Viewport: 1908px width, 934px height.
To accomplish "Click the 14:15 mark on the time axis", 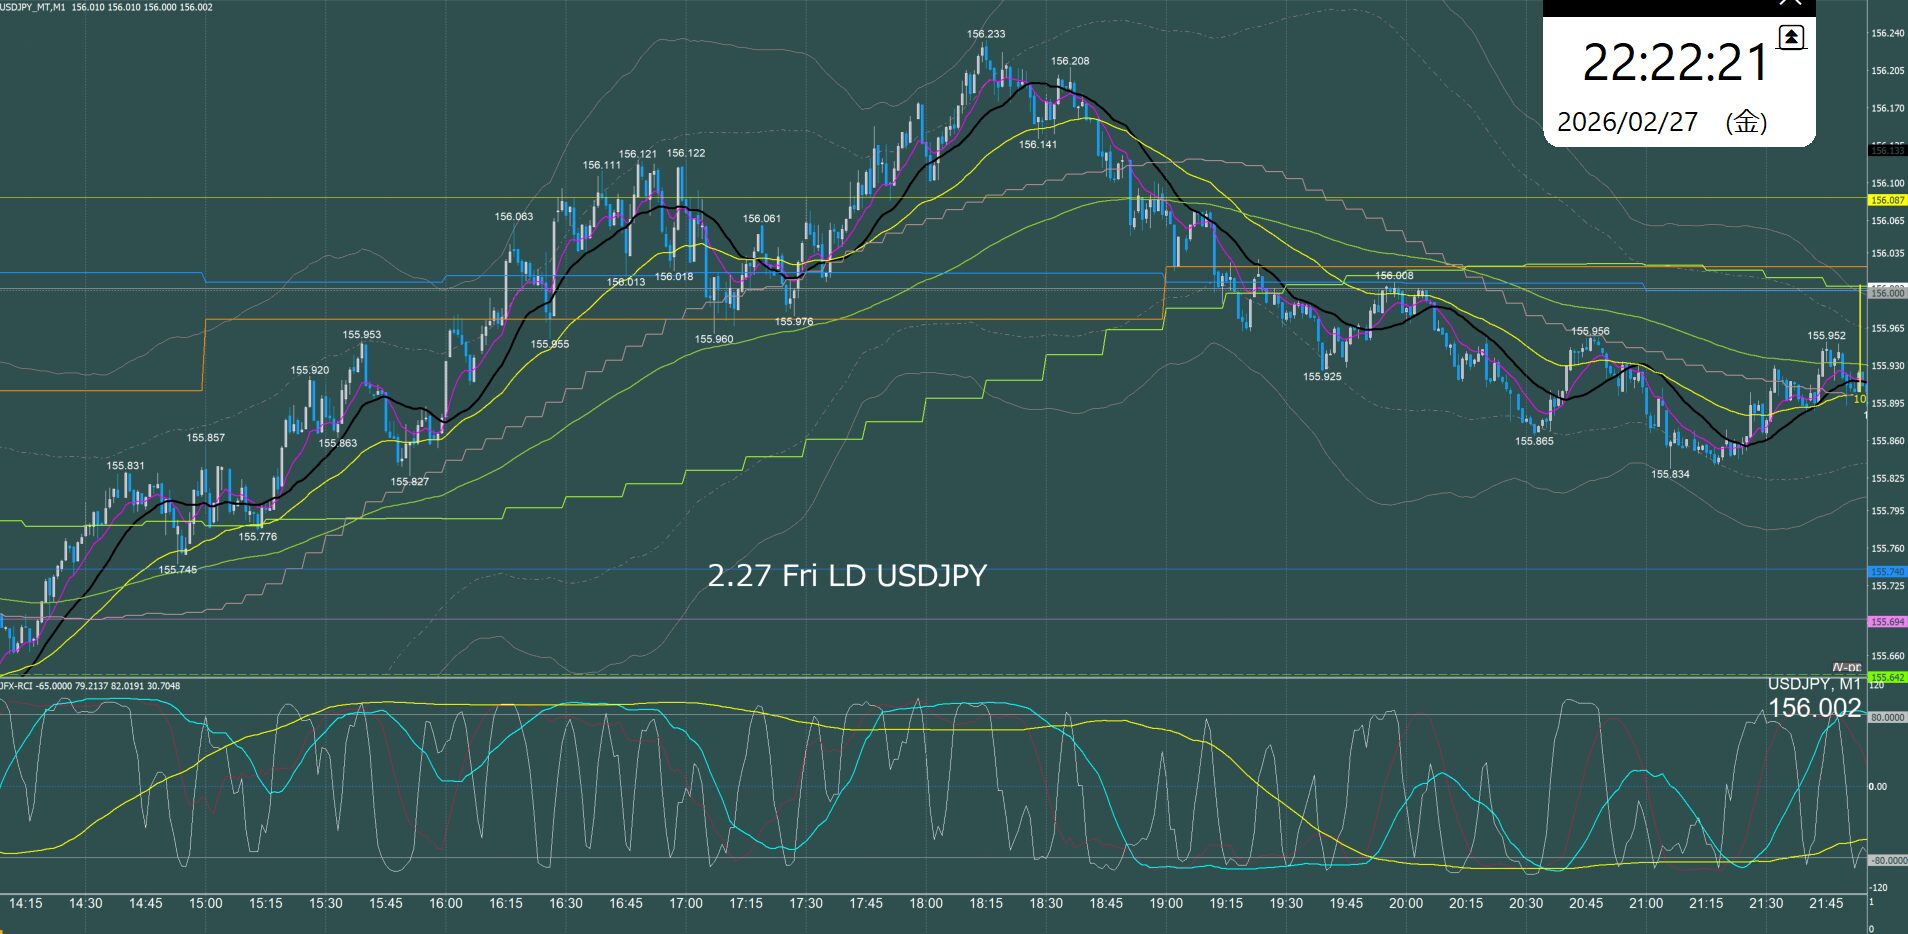I will pyautogui.click(x=25, y=904).
